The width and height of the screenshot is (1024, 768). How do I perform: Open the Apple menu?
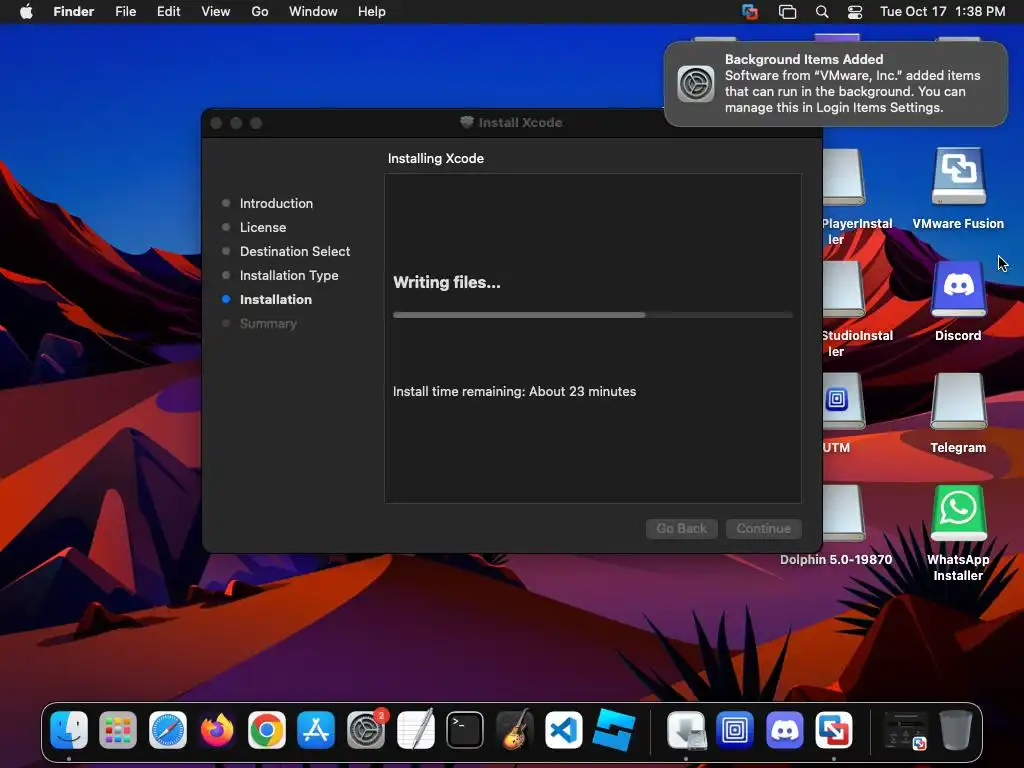point(26,12)
